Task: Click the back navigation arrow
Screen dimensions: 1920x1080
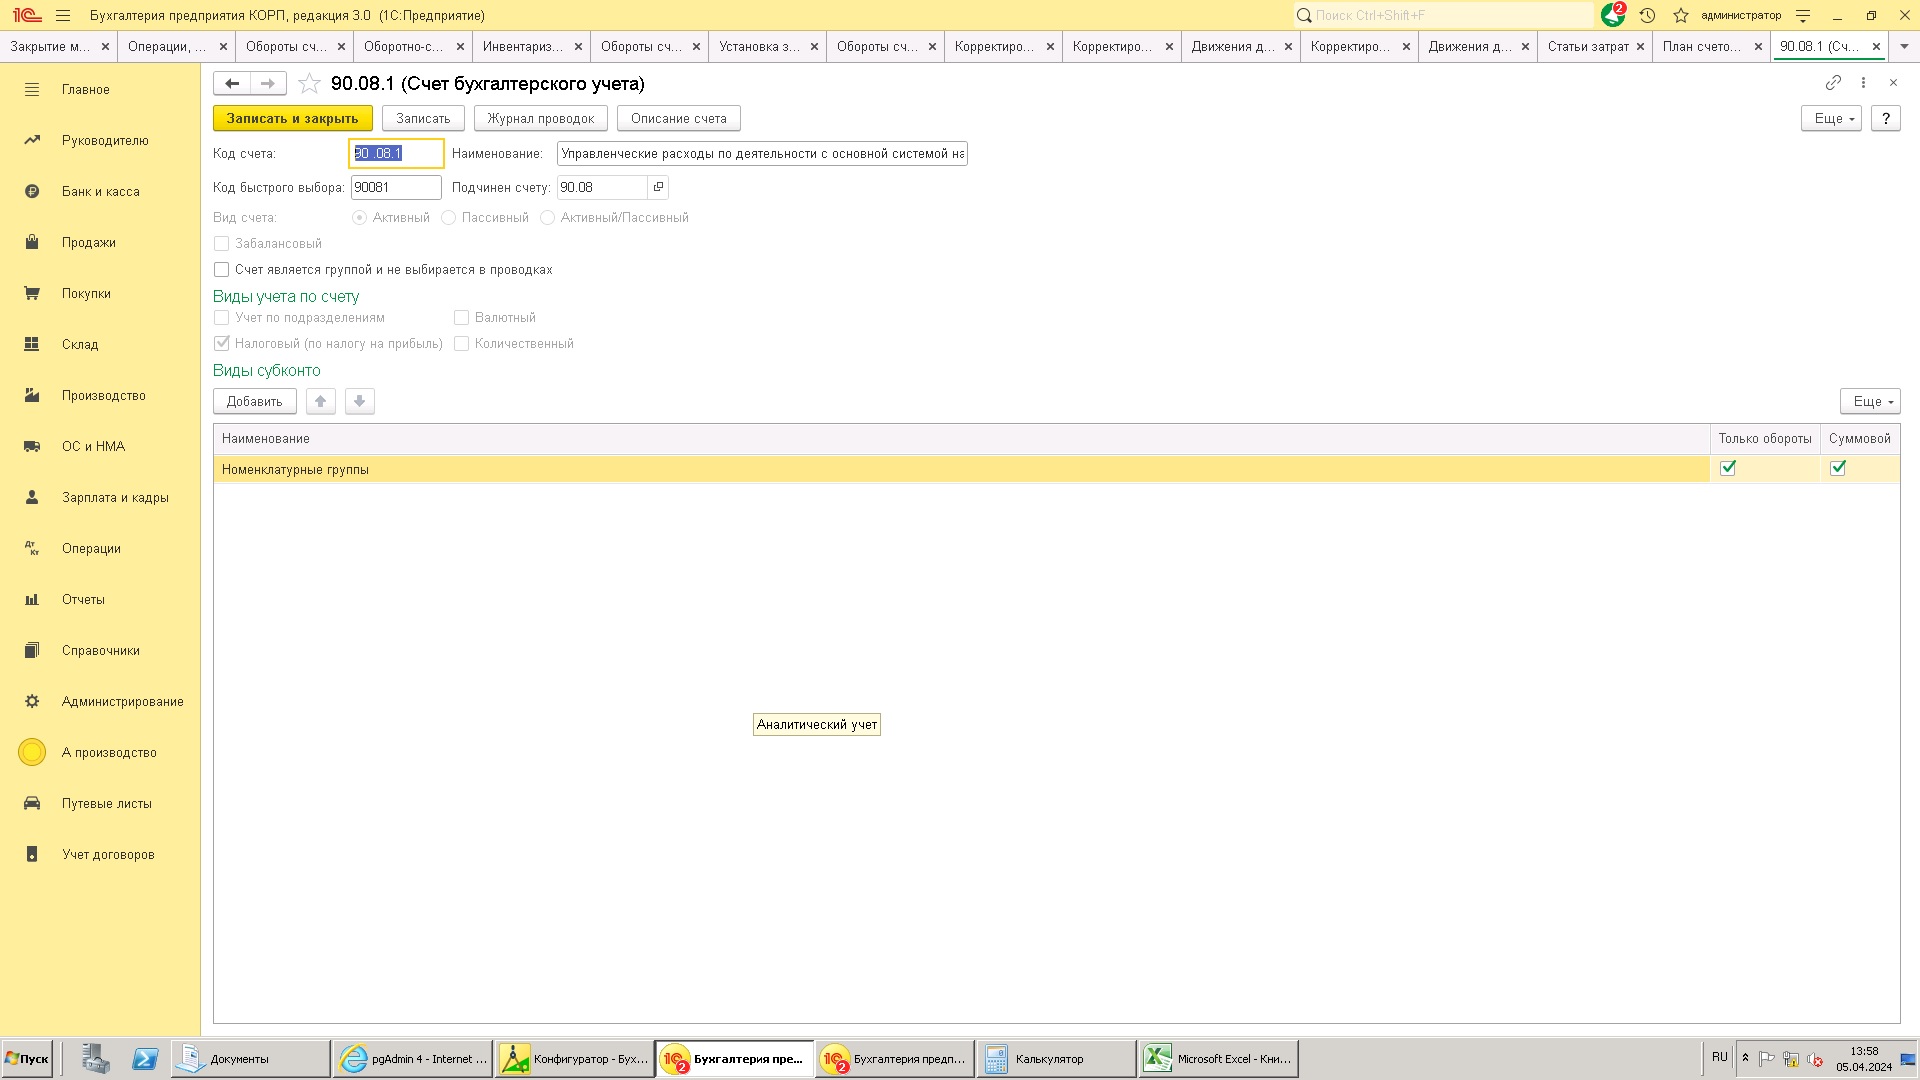Action: click(232, 83)
